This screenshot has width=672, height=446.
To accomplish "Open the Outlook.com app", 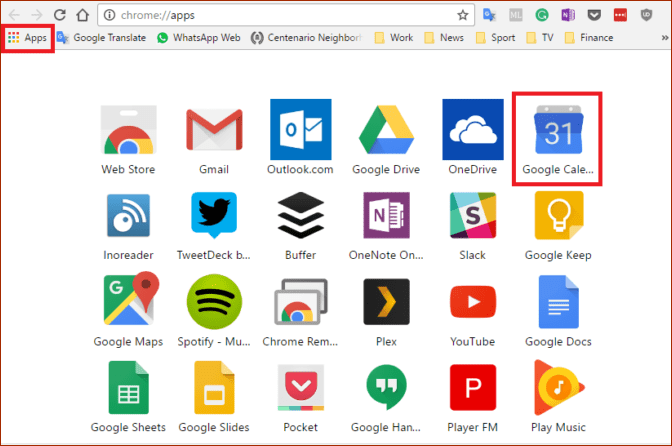I will point(300,138).
